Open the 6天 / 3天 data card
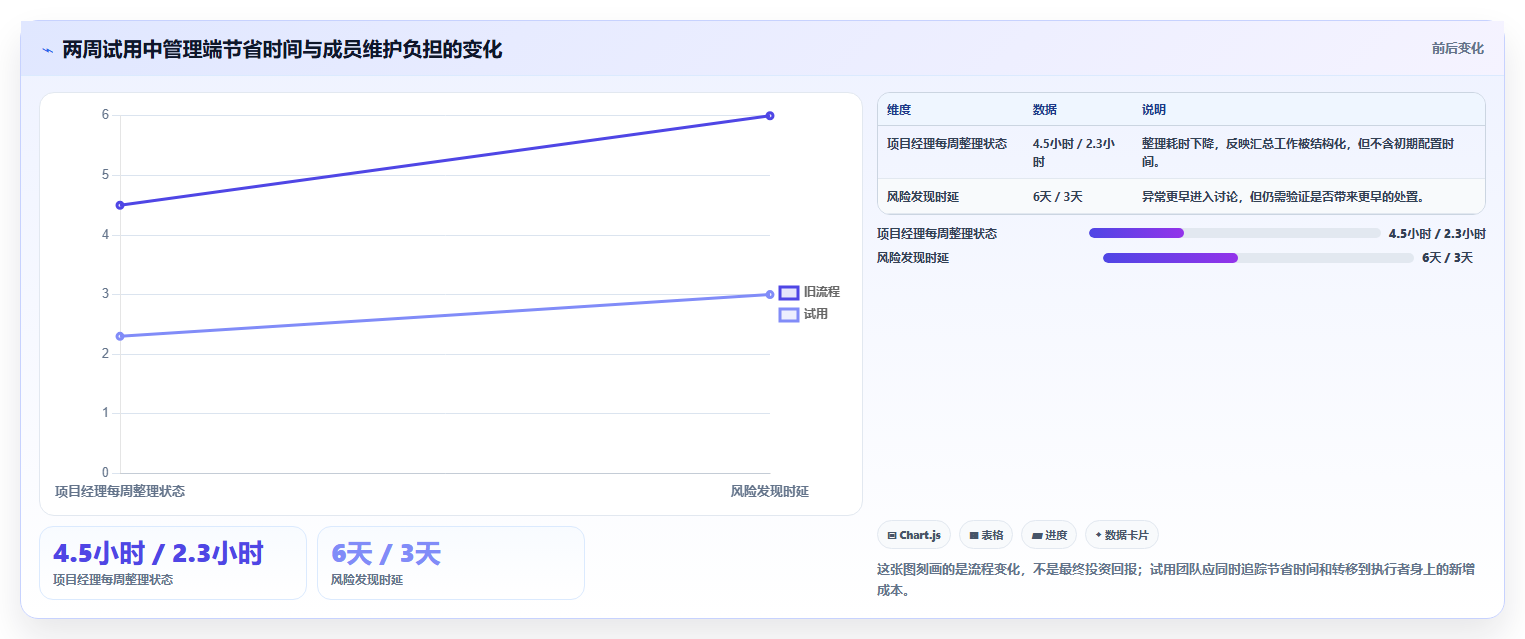Image resolution: width=1525 pixels, height=639 pixels. coord(451,563)
